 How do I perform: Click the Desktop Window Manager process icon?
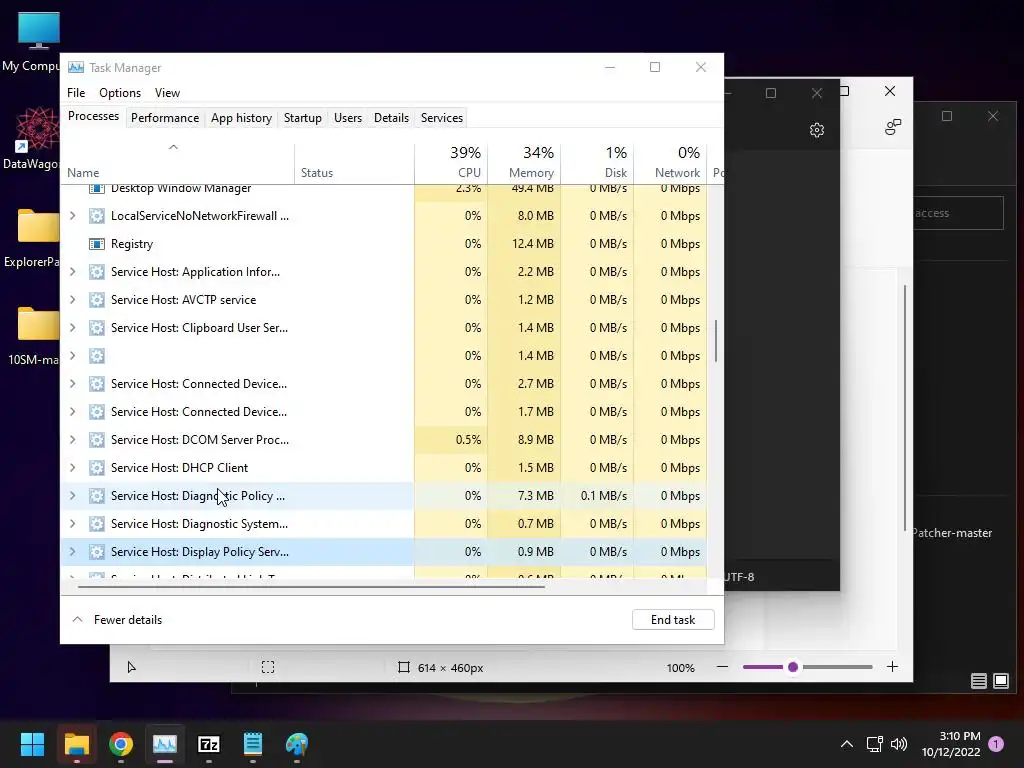point(97,189)
